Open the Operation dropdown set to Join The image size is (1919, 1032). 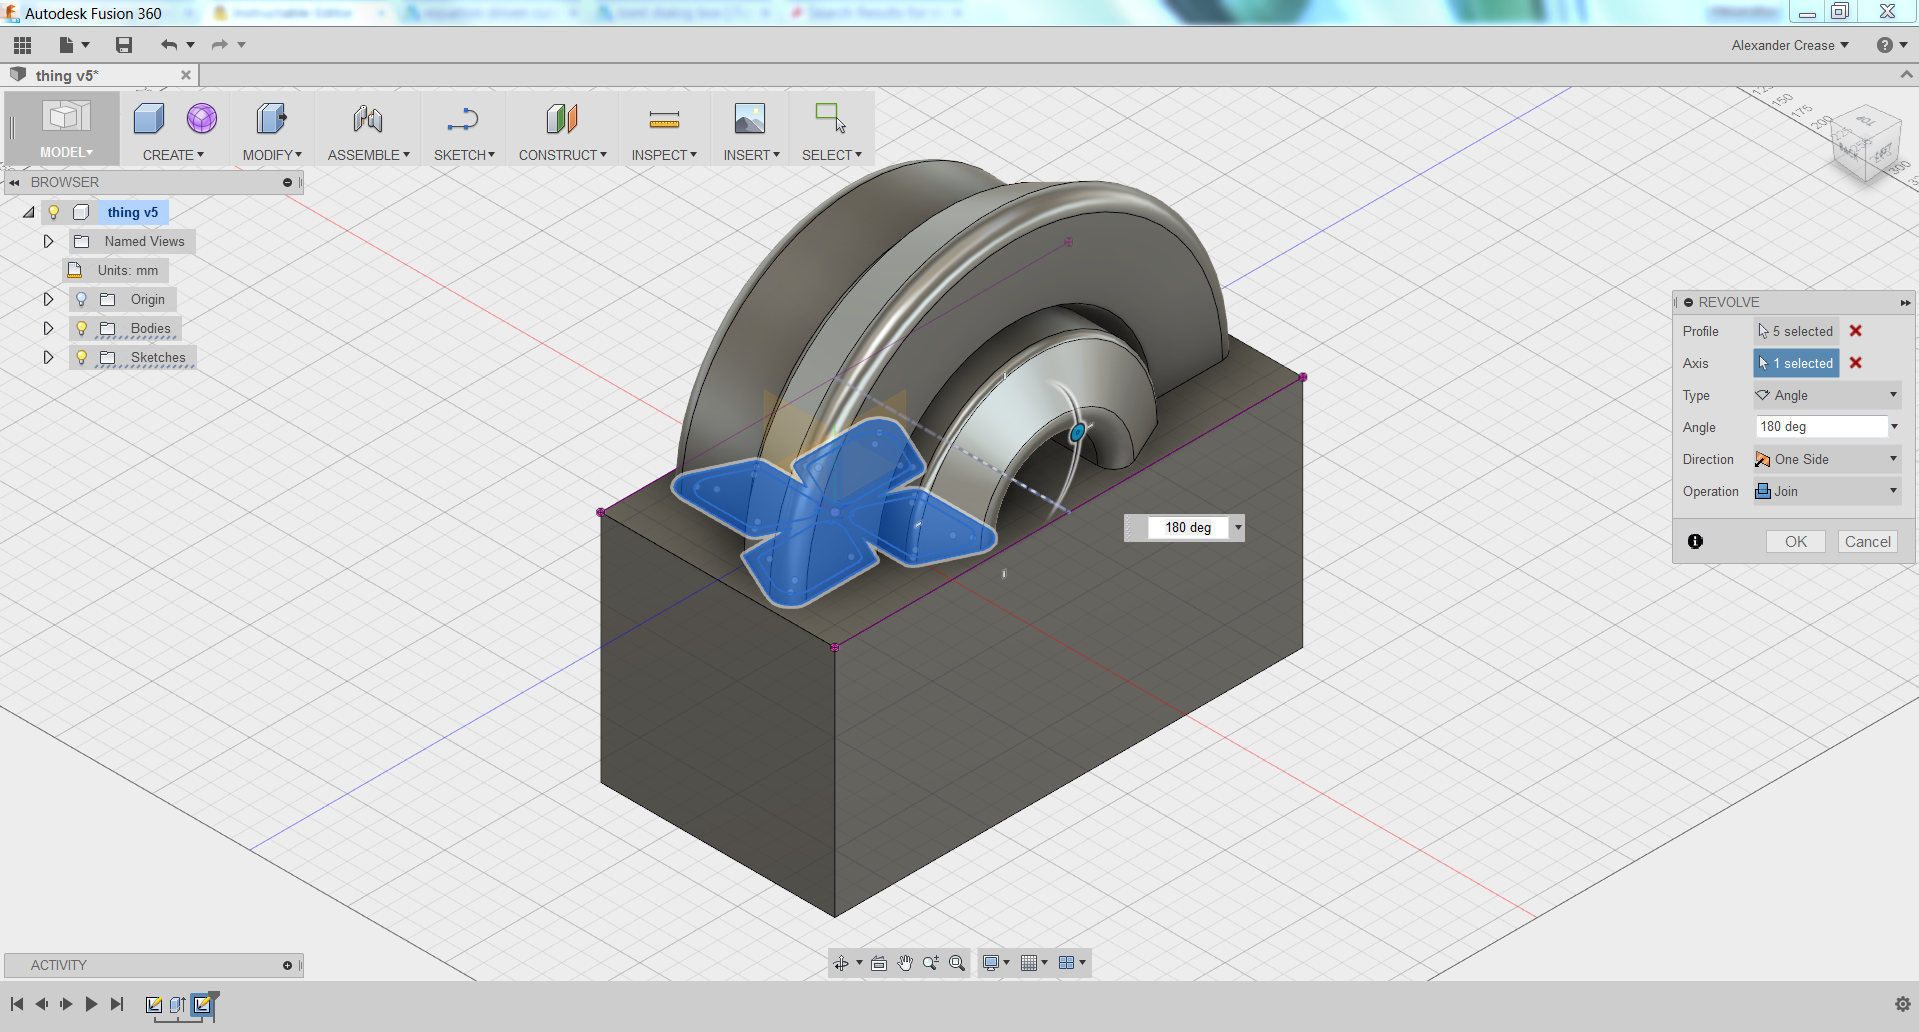(x=1826, y=491)
